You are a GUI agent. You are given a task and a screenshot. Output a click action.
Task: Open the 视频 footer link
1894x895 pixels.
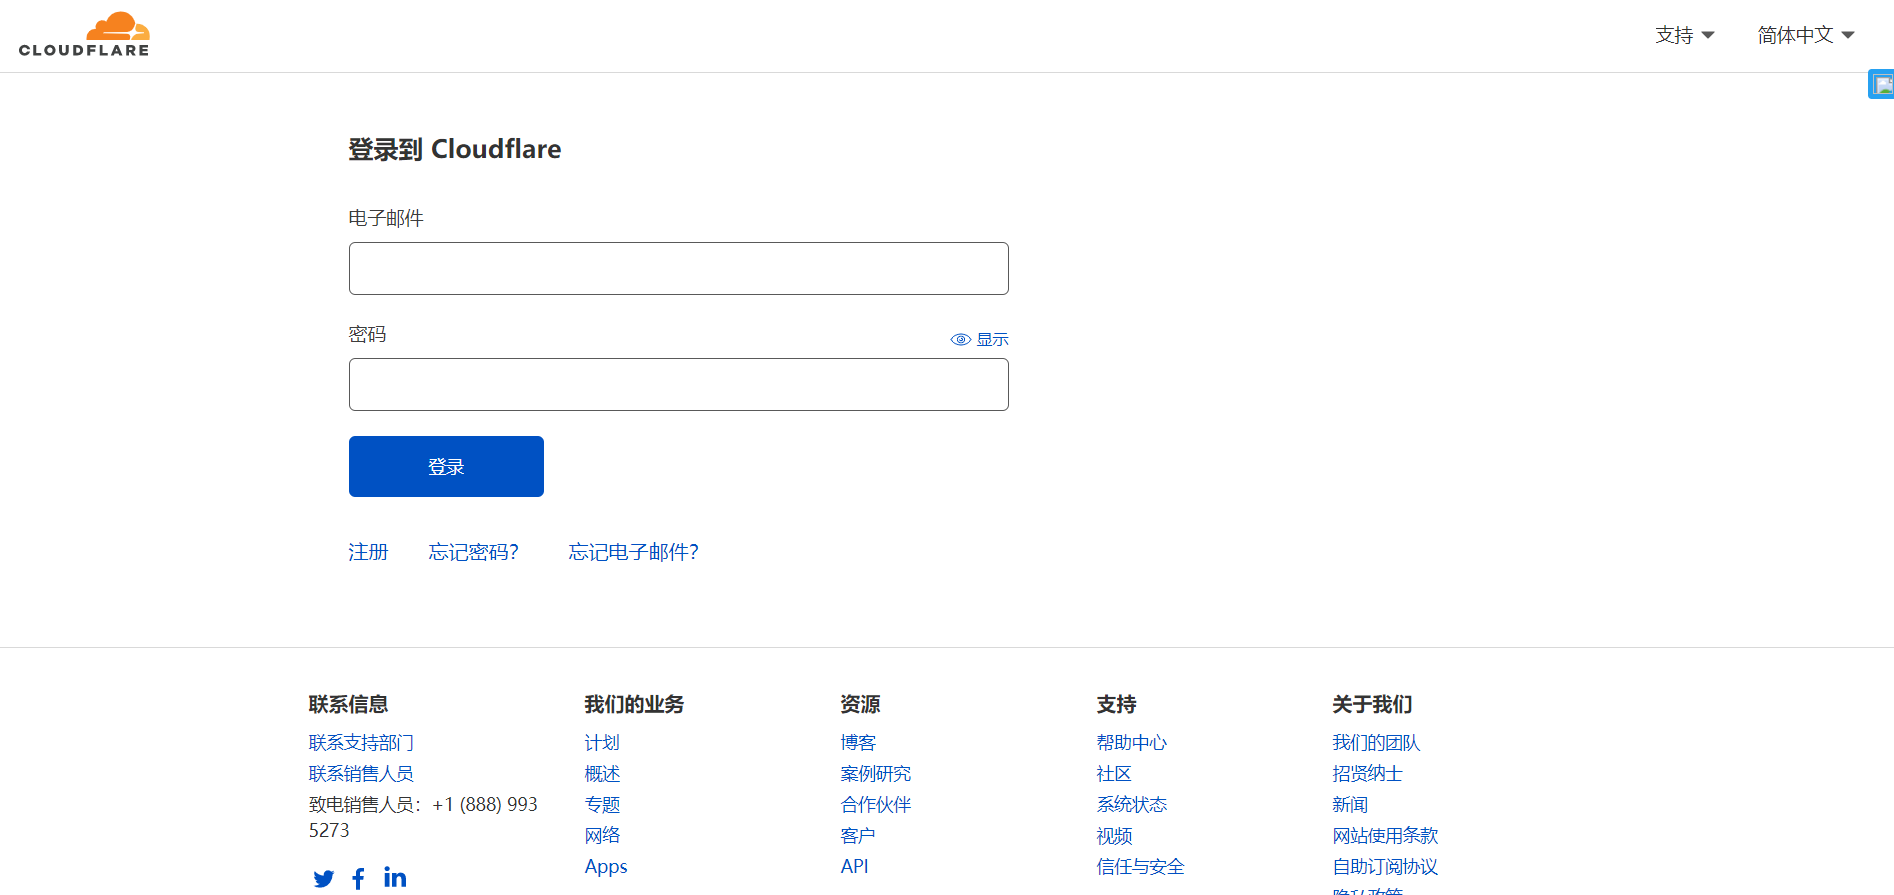tap(1114, 836)
